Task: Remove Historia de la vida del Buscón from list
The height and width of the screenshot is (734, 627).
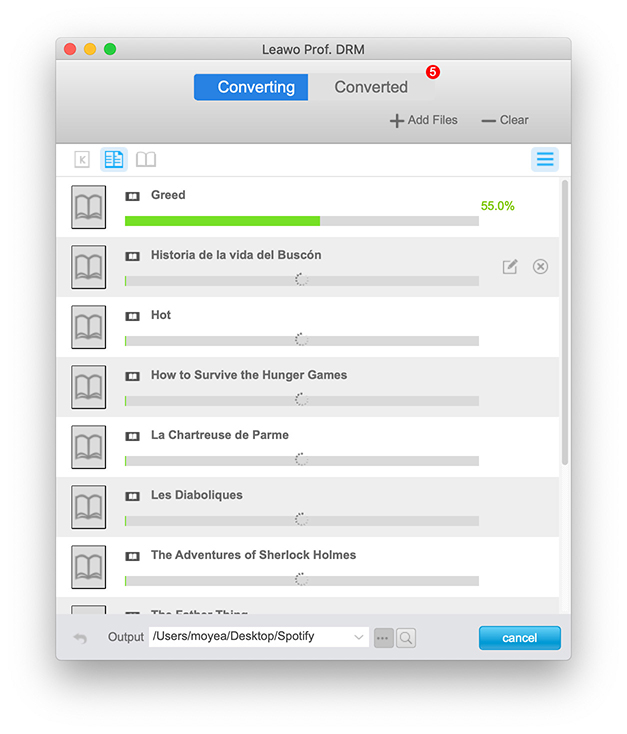Action: click(x=540, y=267)
